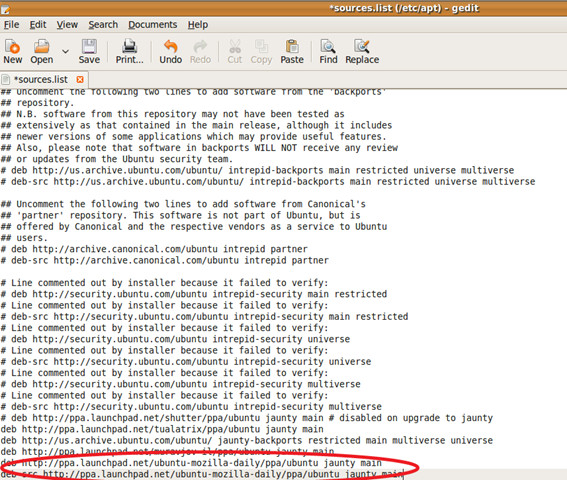Click deb-src line for ubuntu-mozilla-daily ppa

pos(202,474)
